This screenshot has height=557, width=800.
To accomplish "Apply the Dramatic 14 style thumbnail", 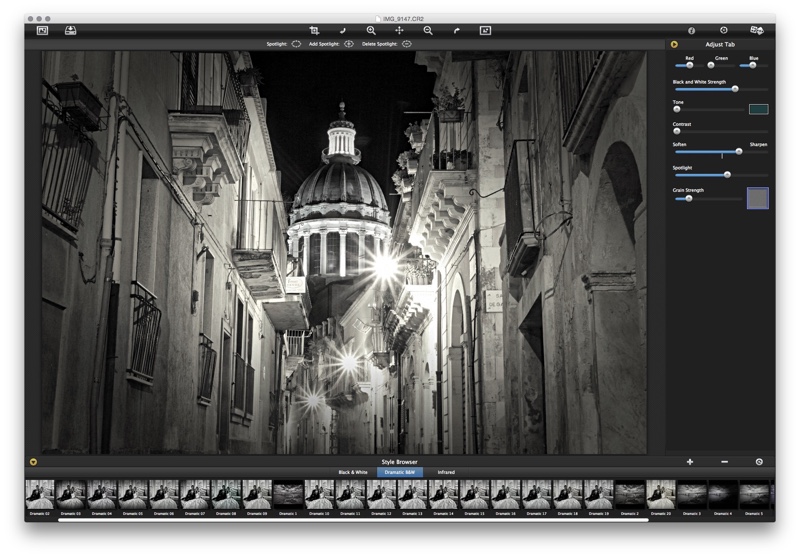I will pos(444,495).
